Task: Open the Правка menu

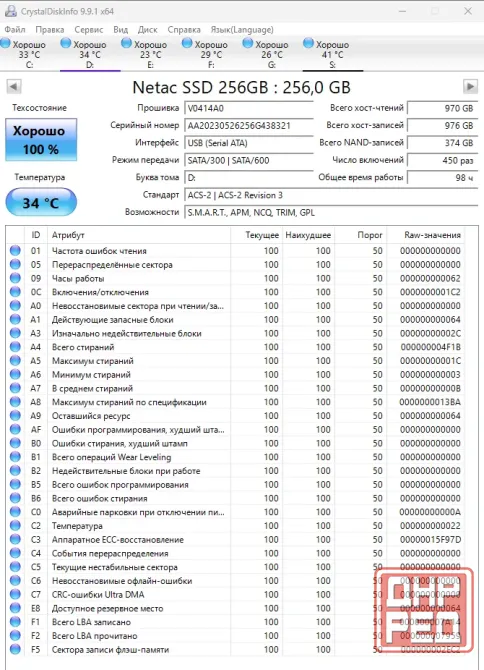Action: pyautogui.click(x=50, y=29)
